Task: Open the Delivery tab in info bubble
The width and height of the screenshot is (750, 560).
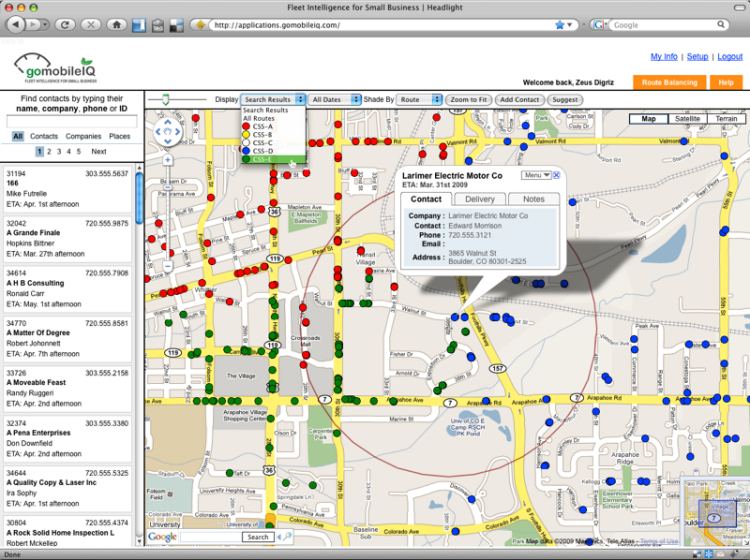Action: (x=479, y=200)
